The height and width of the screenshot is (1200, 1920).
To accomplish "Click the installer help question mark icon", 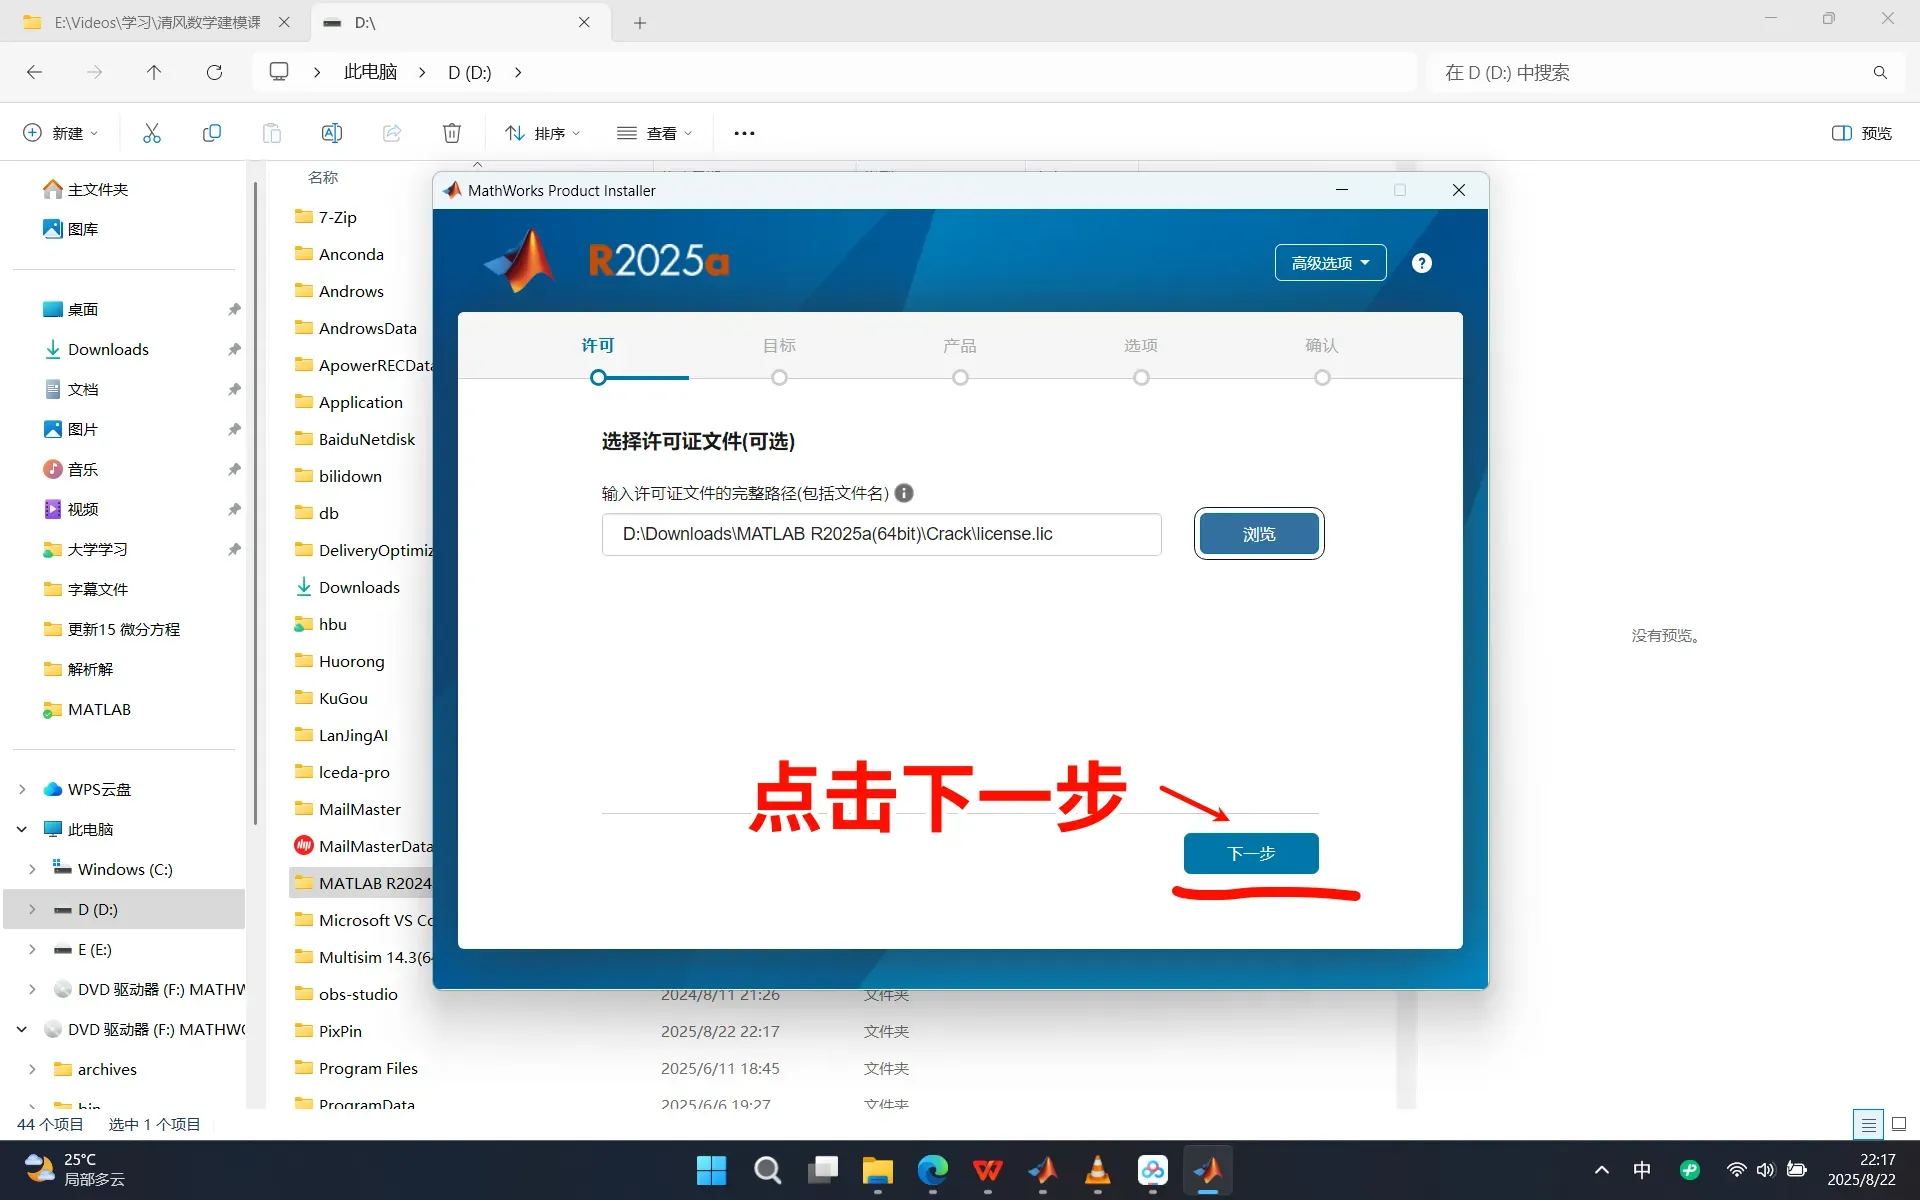I will click(1421, 263).
